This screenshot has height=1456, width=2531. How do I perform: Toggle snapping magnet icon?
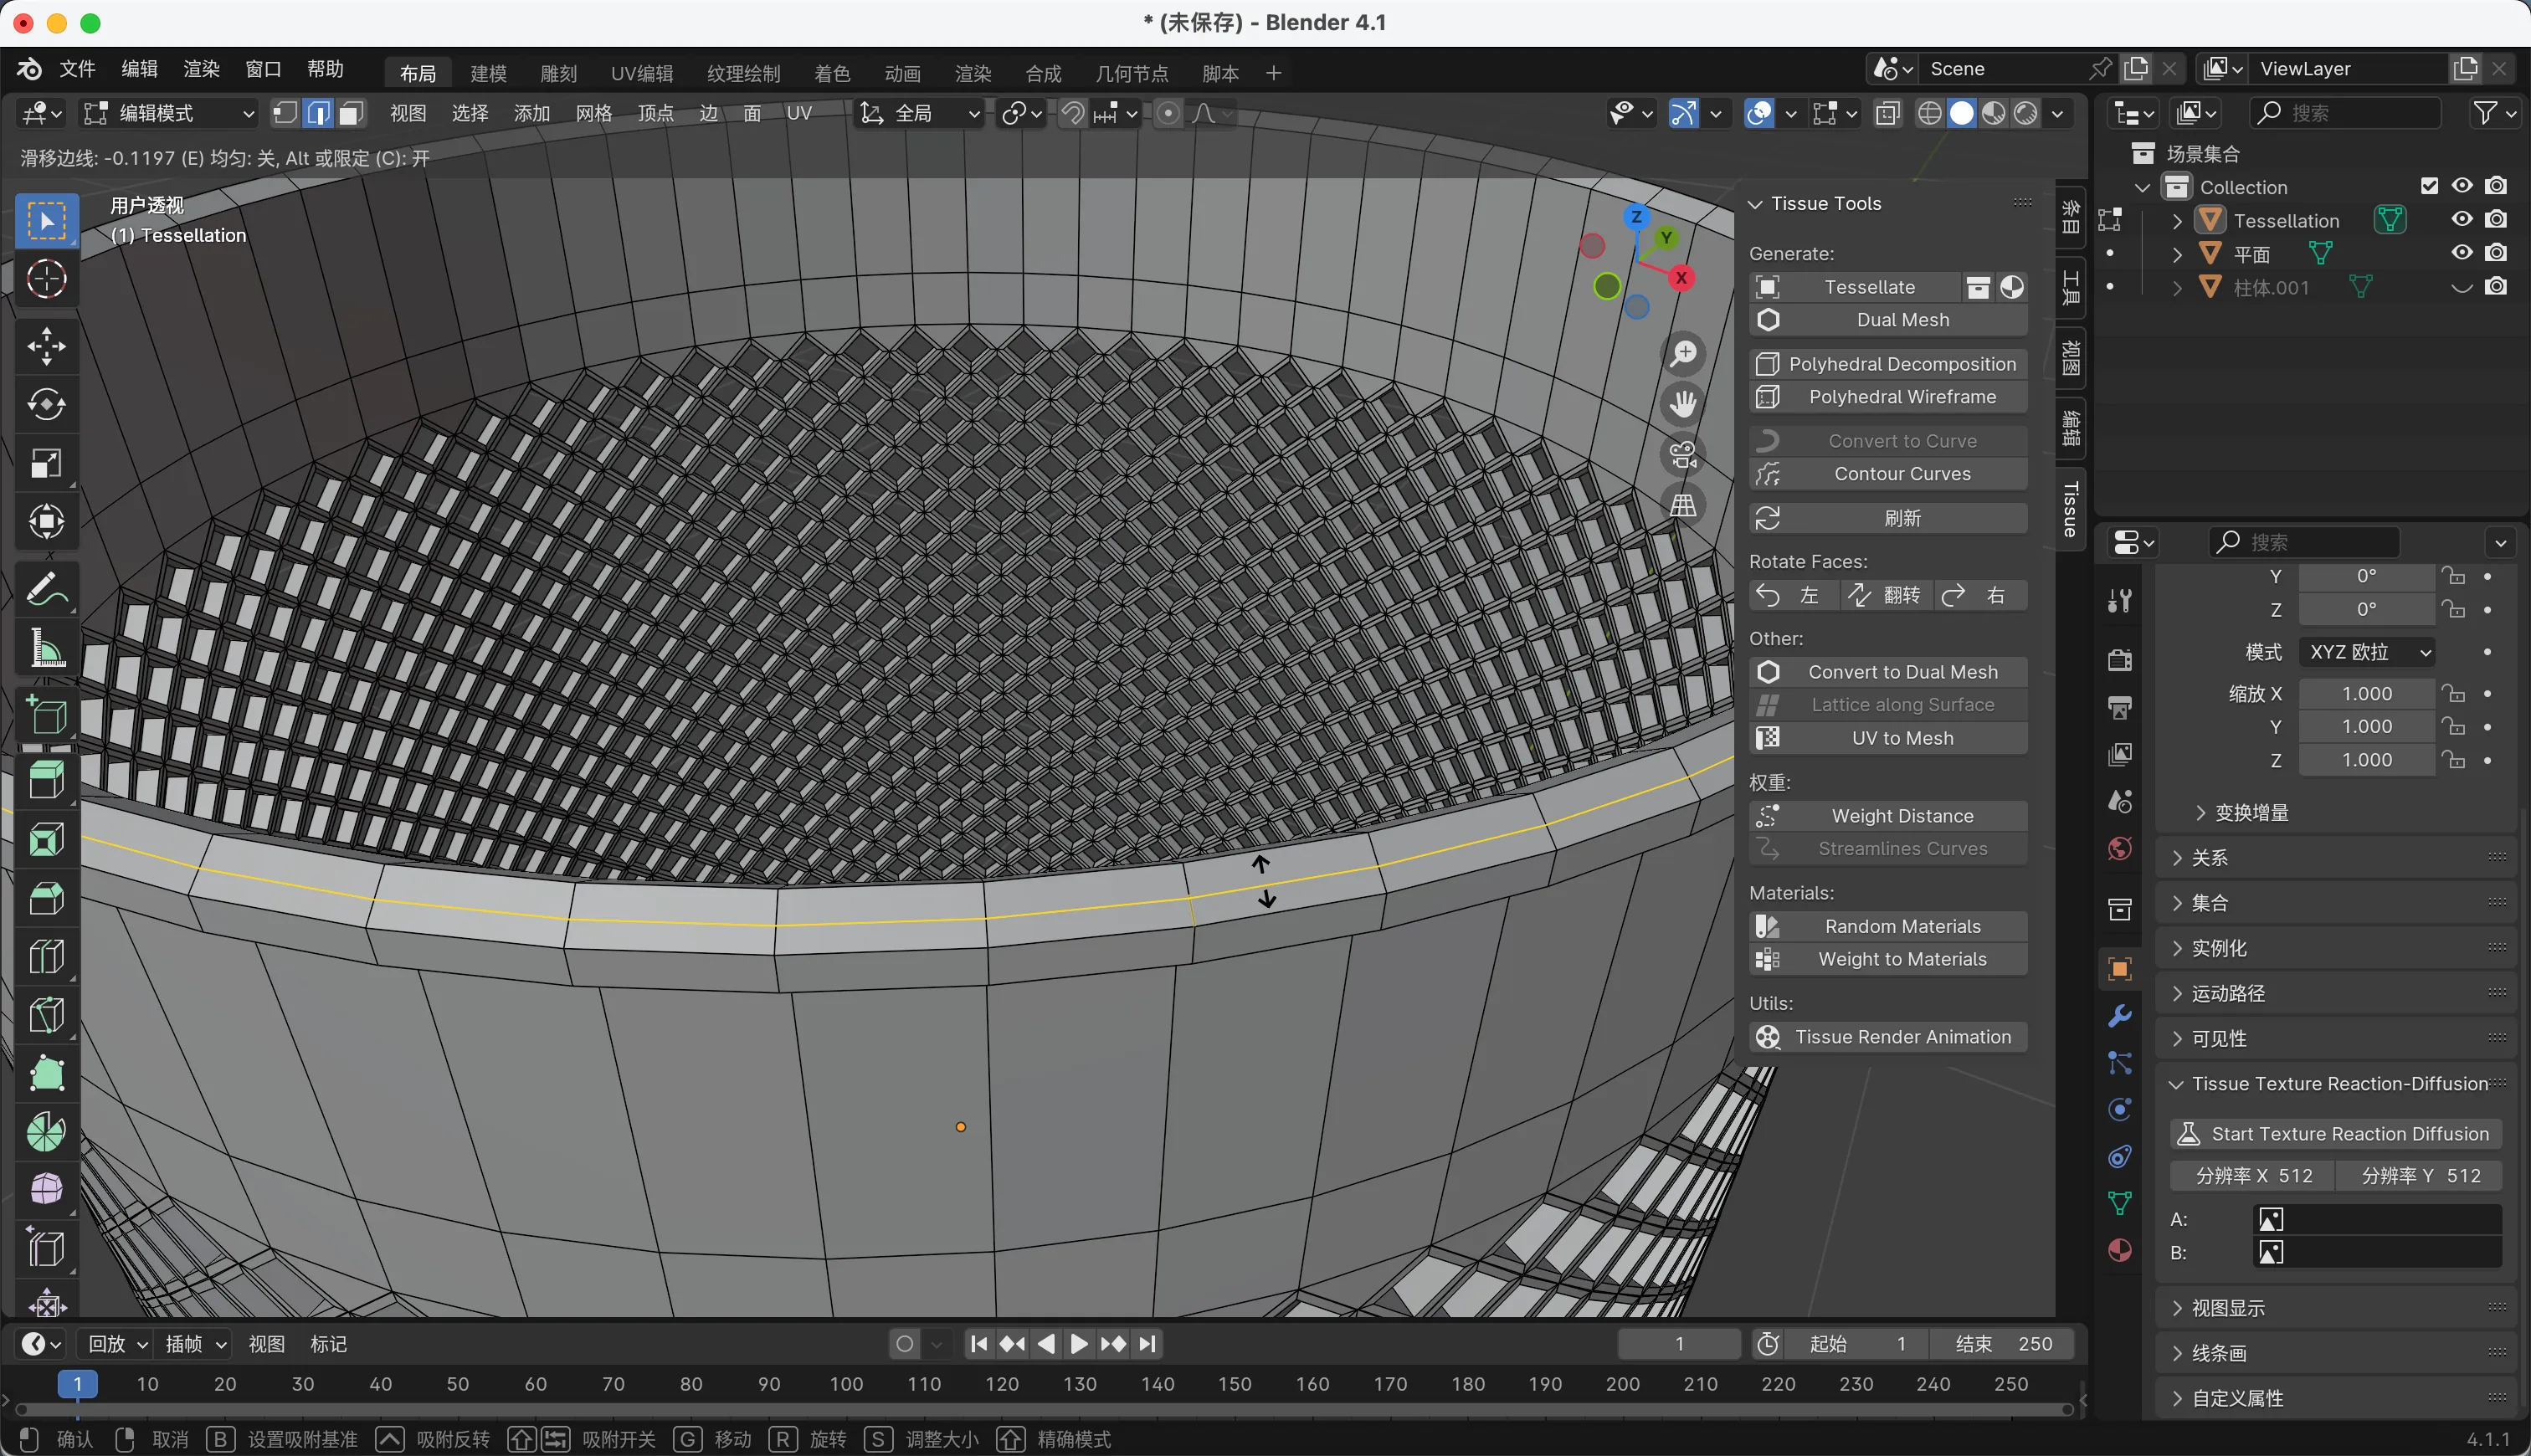1073,113
